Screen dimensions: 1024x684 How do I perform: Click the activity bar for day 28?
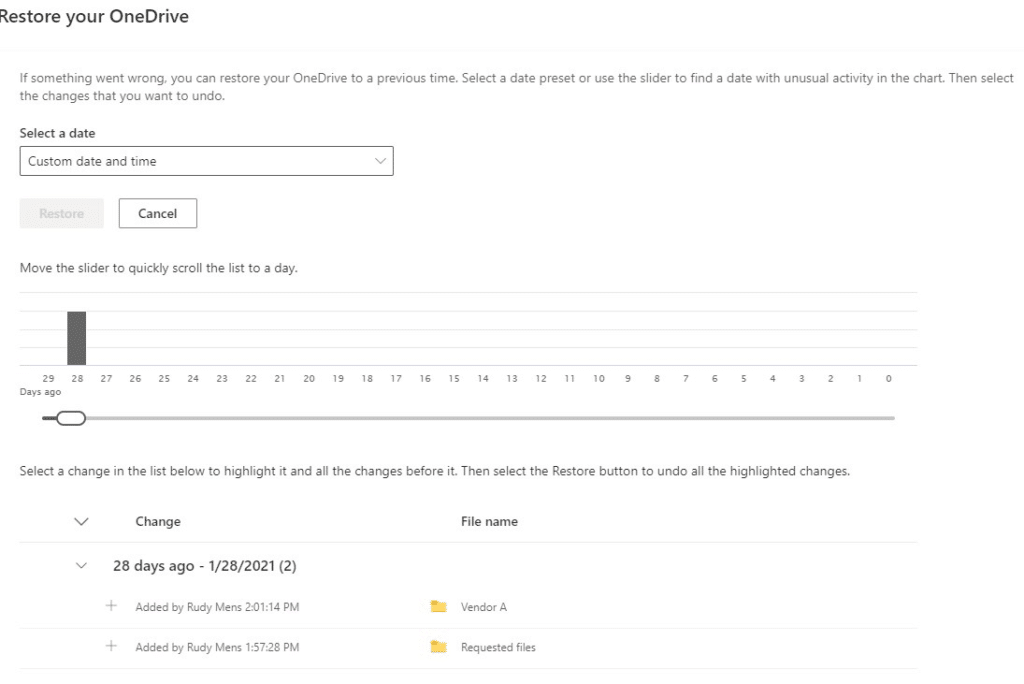tap(76, 338)
